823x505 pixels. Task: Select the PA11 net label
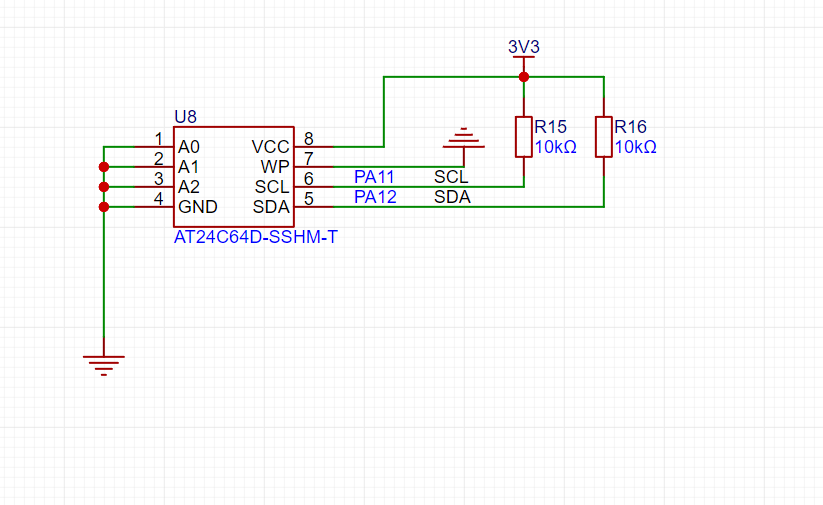point(375,177)
